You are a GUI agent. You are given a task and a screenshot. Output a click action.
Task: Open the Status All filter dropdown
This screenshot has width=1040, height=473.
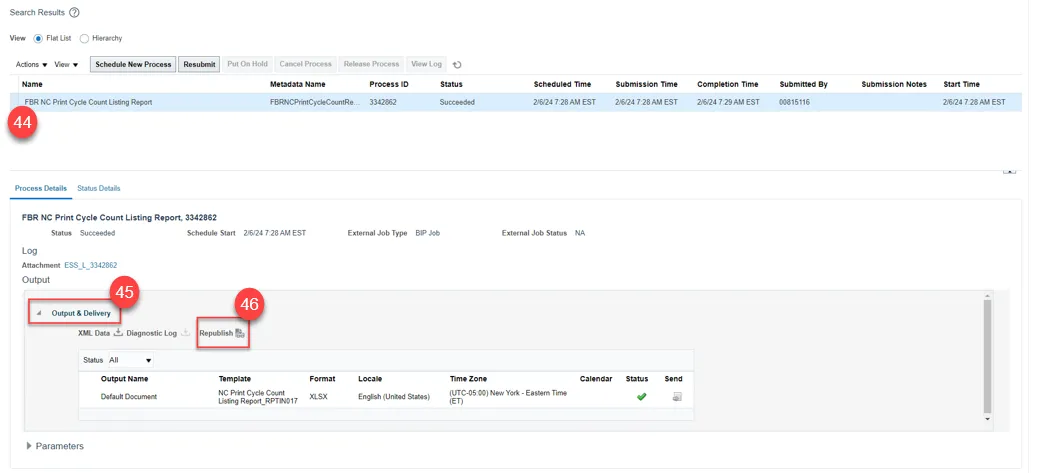pyautogui.click(x=131, y=360)
